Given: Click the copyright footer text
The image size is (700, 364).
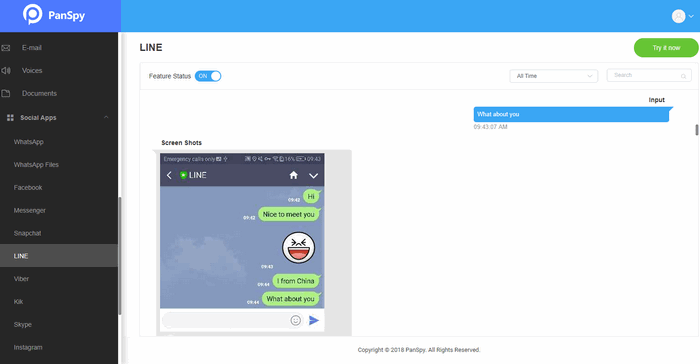Looking at the screenshot, I should point(419,350).
